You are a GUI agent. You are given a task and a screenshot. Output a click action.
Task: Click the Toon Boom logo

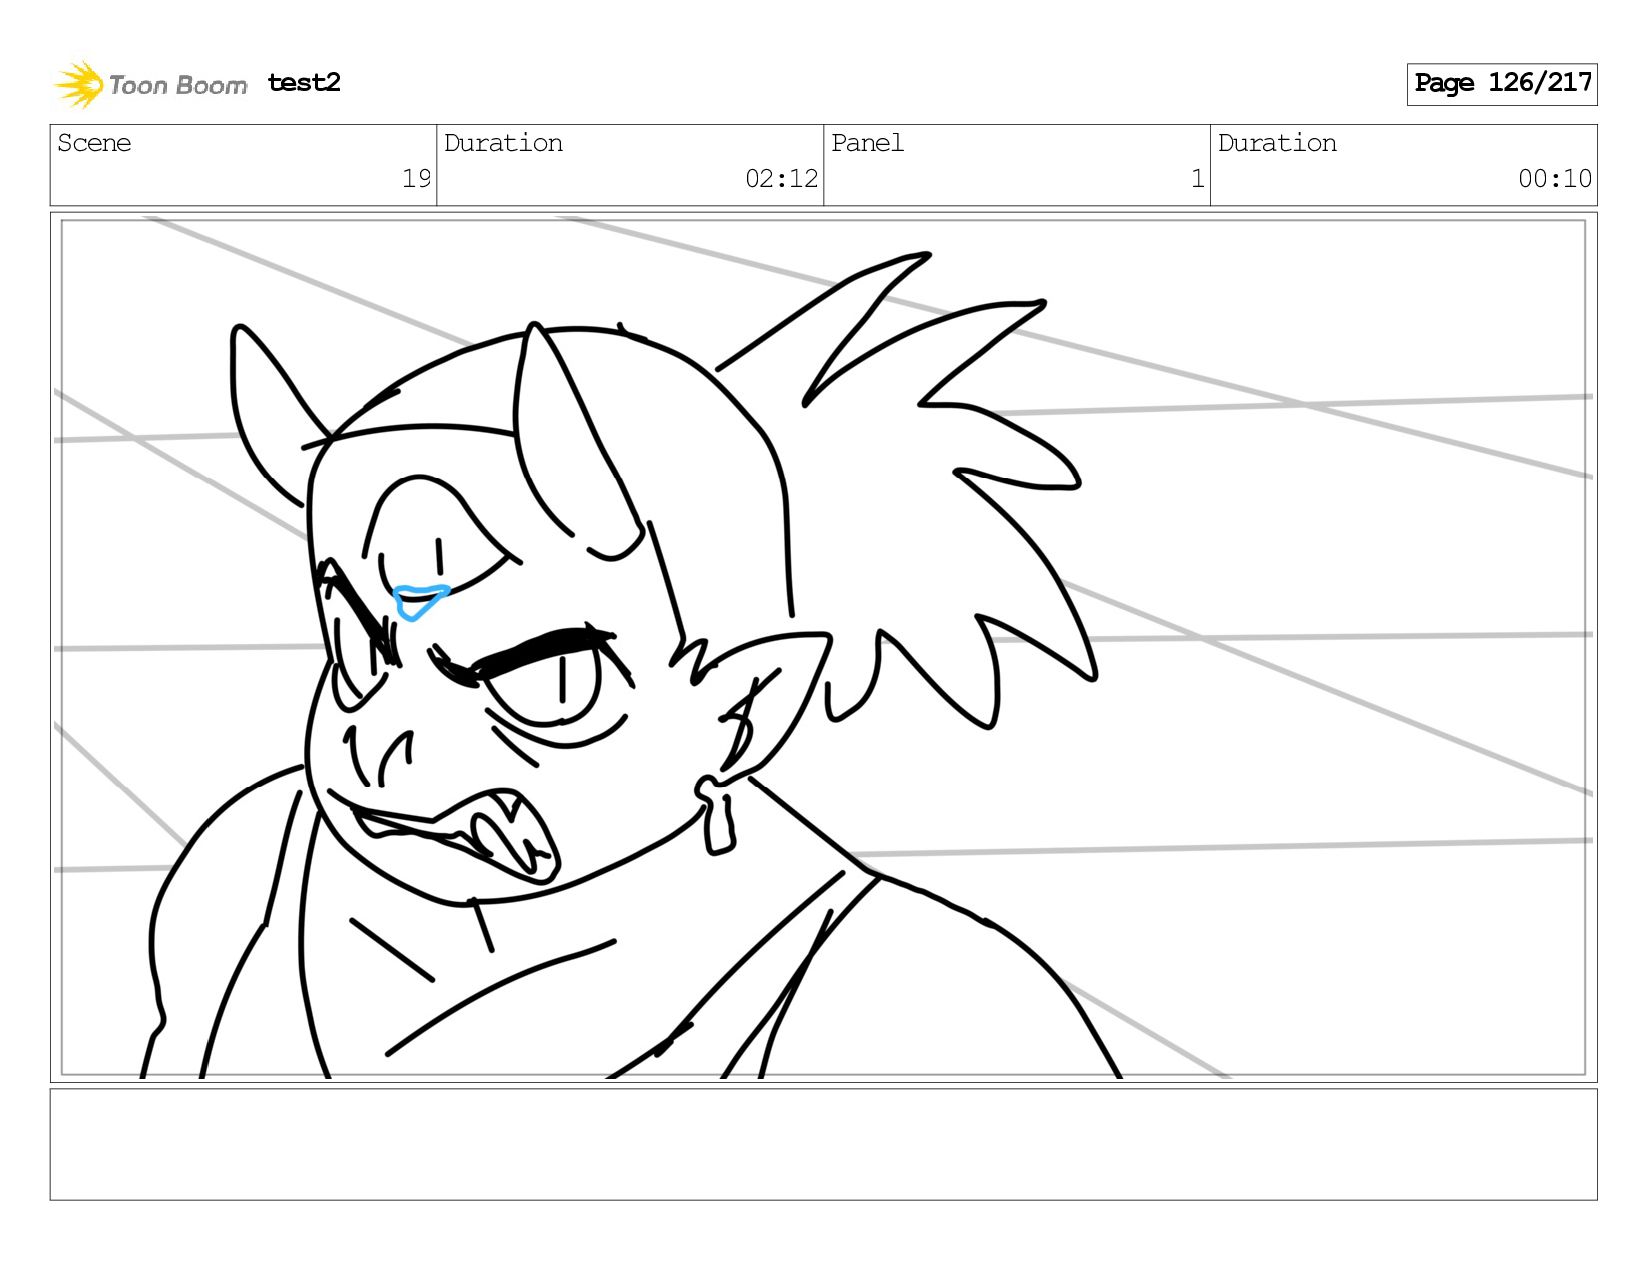point(150,84)
